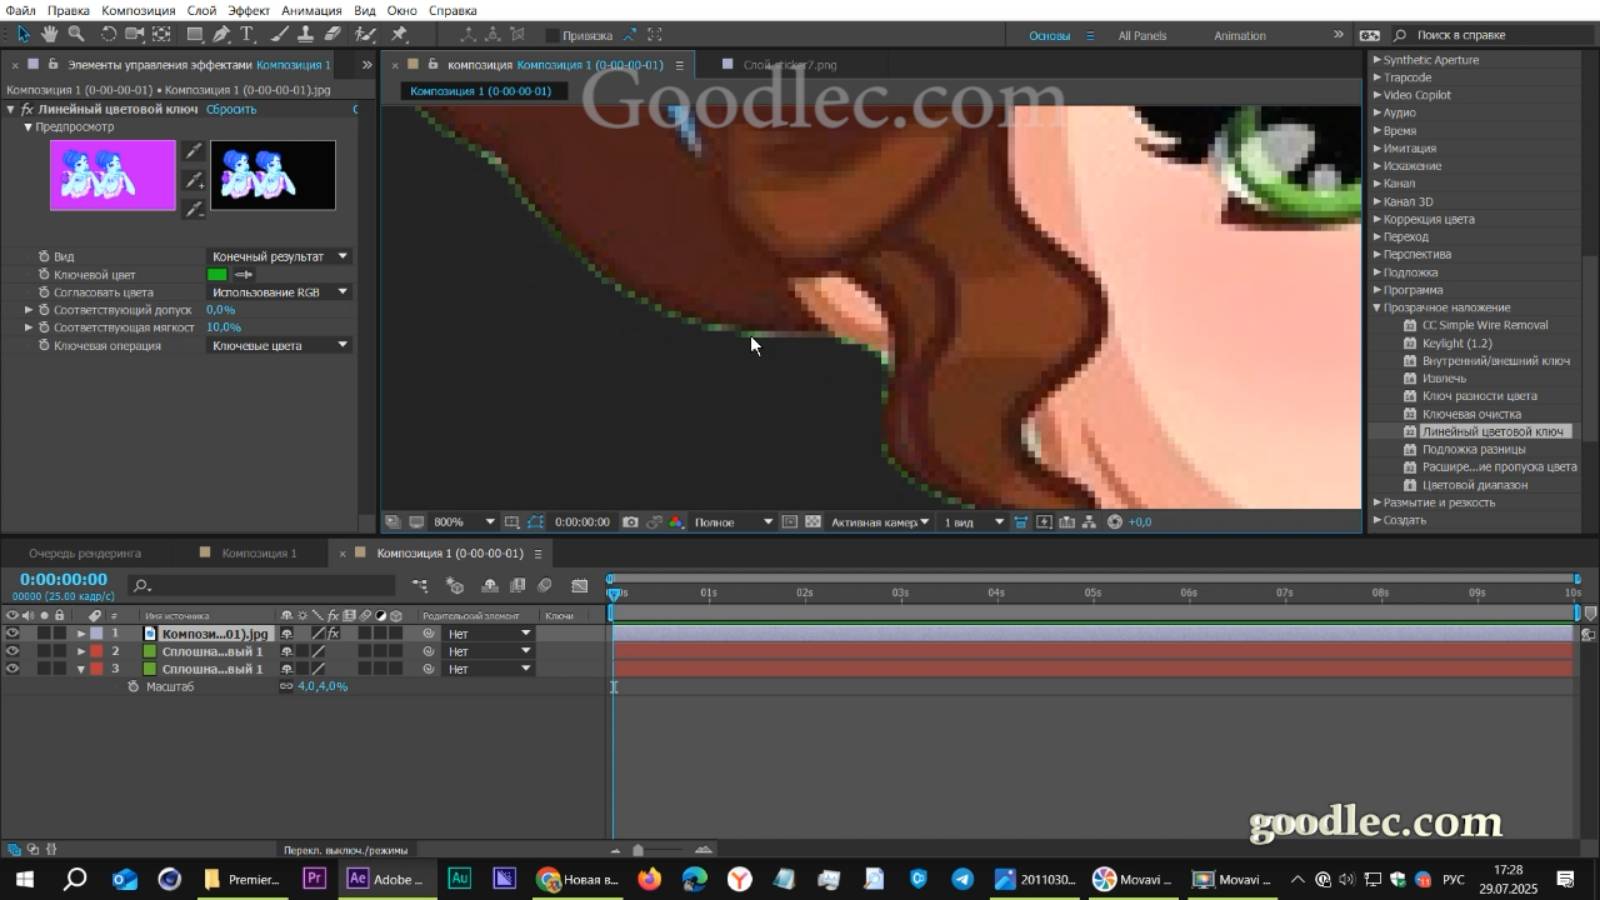Expand the Коррекция цвета effects category

coord(1378,219)
